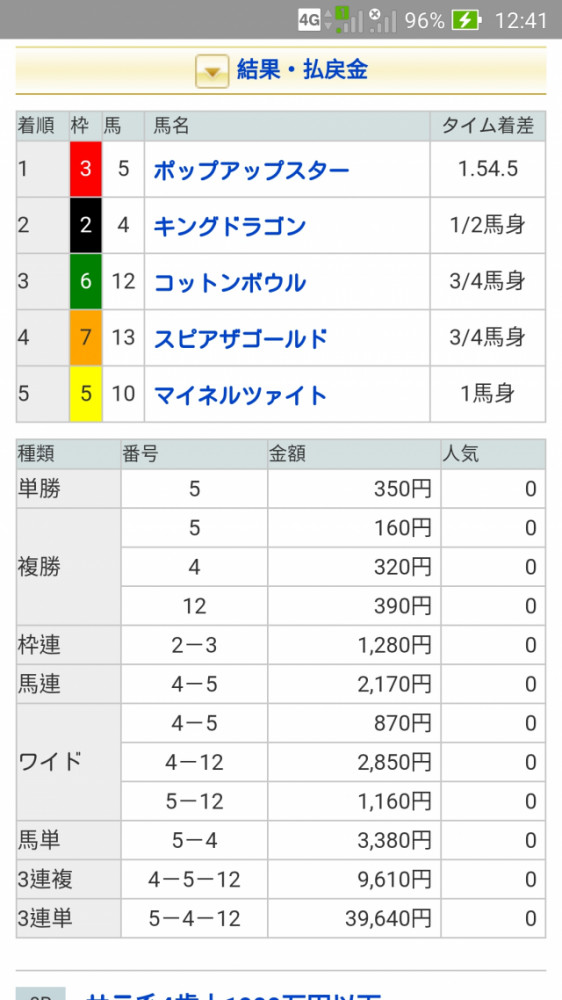Select the 馬単 5−4 number cell
The image size is (562, 1000).
click(194, 841)
